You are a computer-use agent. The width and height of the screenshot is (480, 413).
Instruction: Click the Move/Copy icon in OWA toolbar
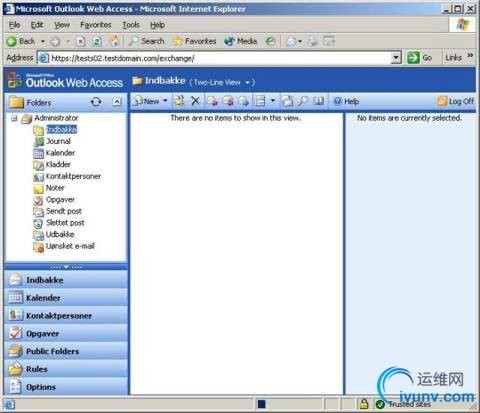179,101
